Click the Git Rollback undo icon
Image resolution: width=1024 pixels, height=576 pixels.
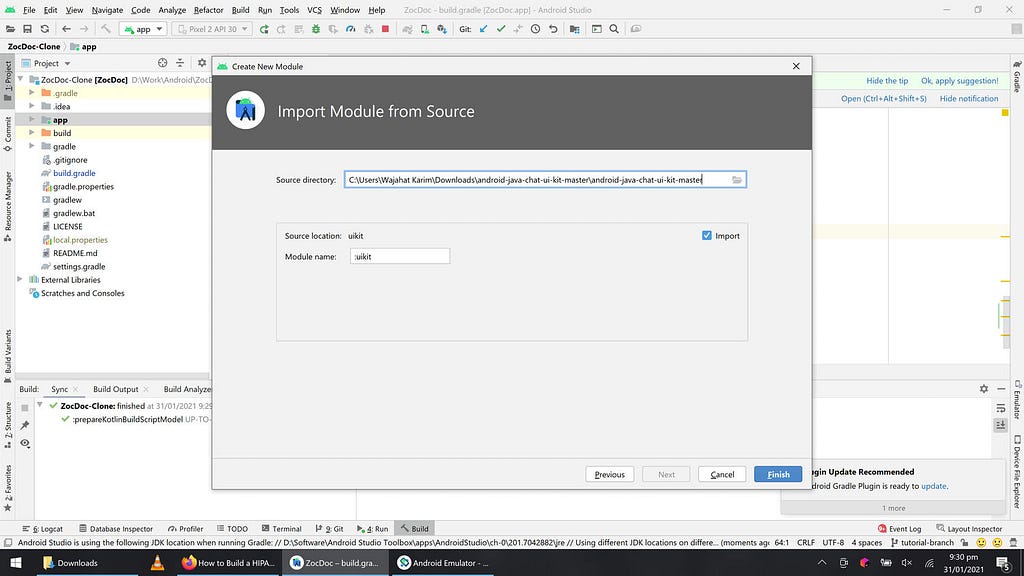(553, 29)
